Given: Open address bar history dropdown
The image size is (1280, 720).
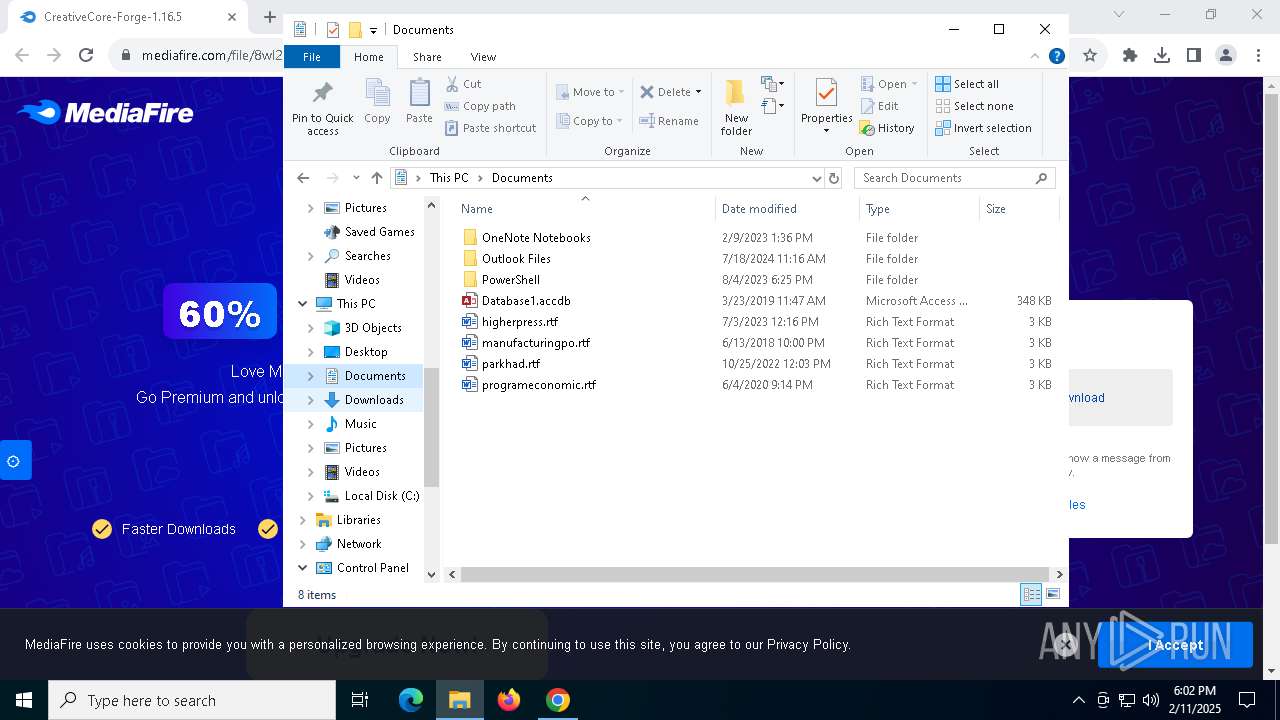Looking at the screenshot, I should click(816, 178).
